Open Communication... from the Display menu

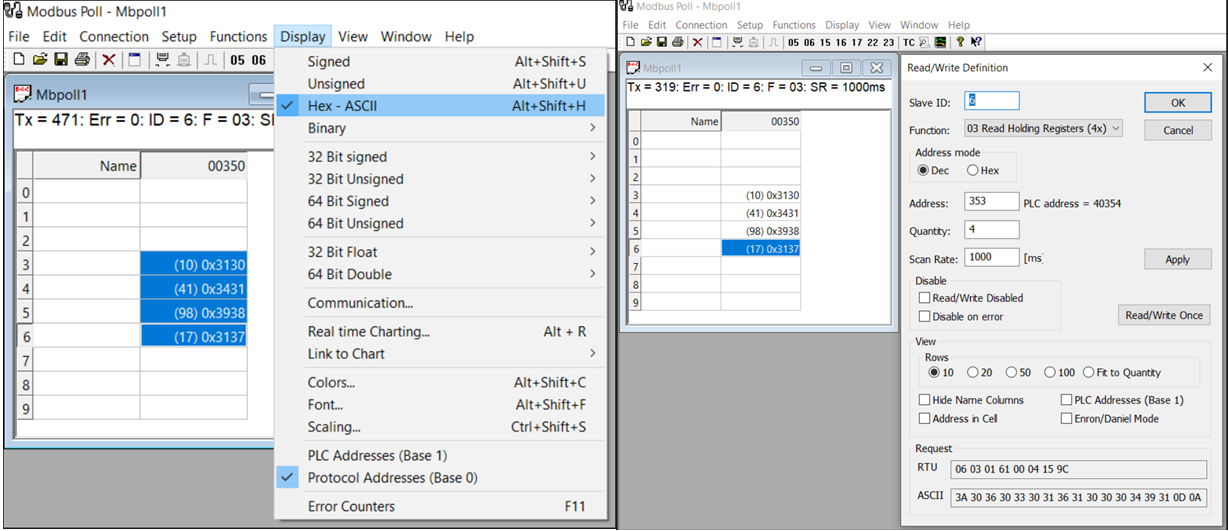click(440, 303)
